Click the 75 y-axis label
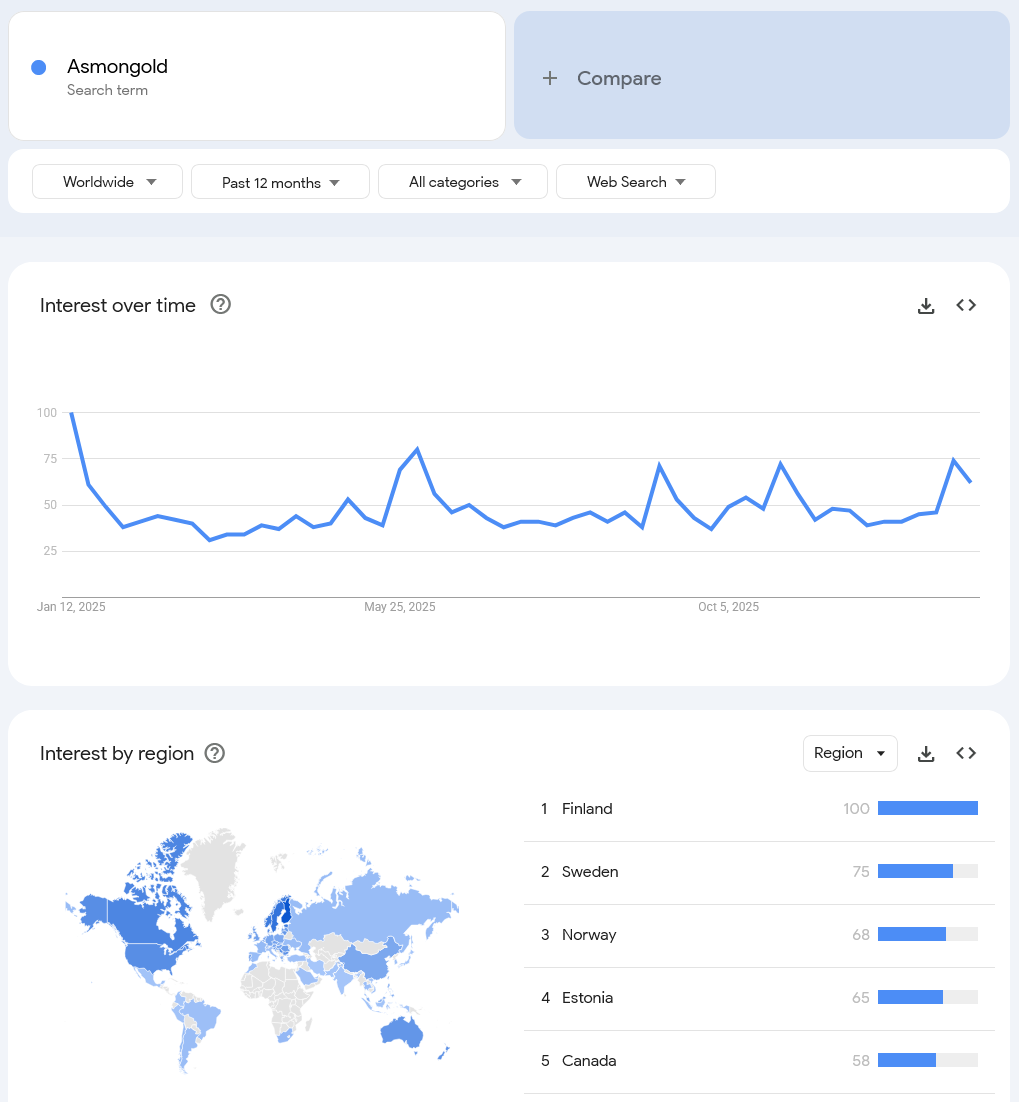This screenshot has width=1019, height=1102. click(x=50, y=459)
